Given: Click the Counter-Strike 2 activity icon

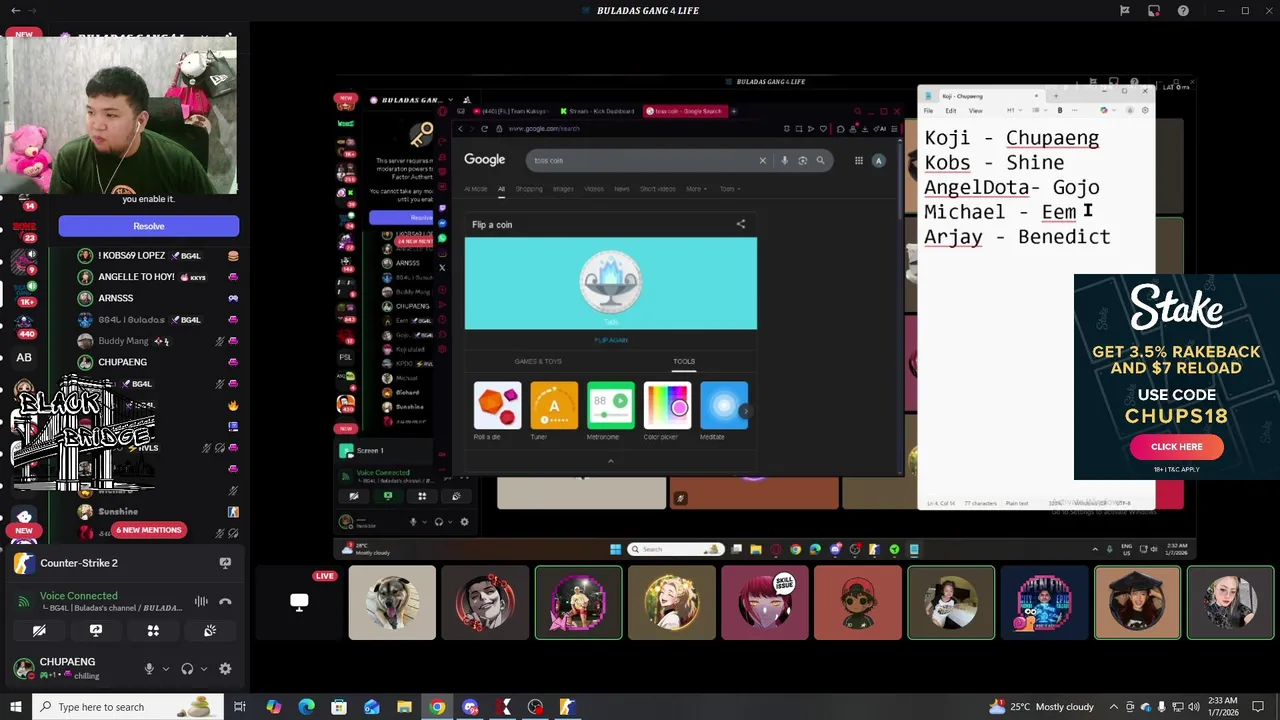Looking at the screenshot, I should coord(24,563).
